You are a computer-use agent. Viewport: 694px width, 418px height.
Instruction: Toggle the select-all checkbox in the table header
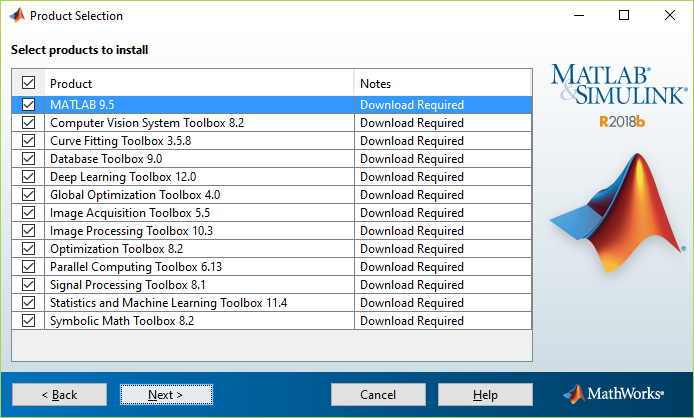point(28,83)
